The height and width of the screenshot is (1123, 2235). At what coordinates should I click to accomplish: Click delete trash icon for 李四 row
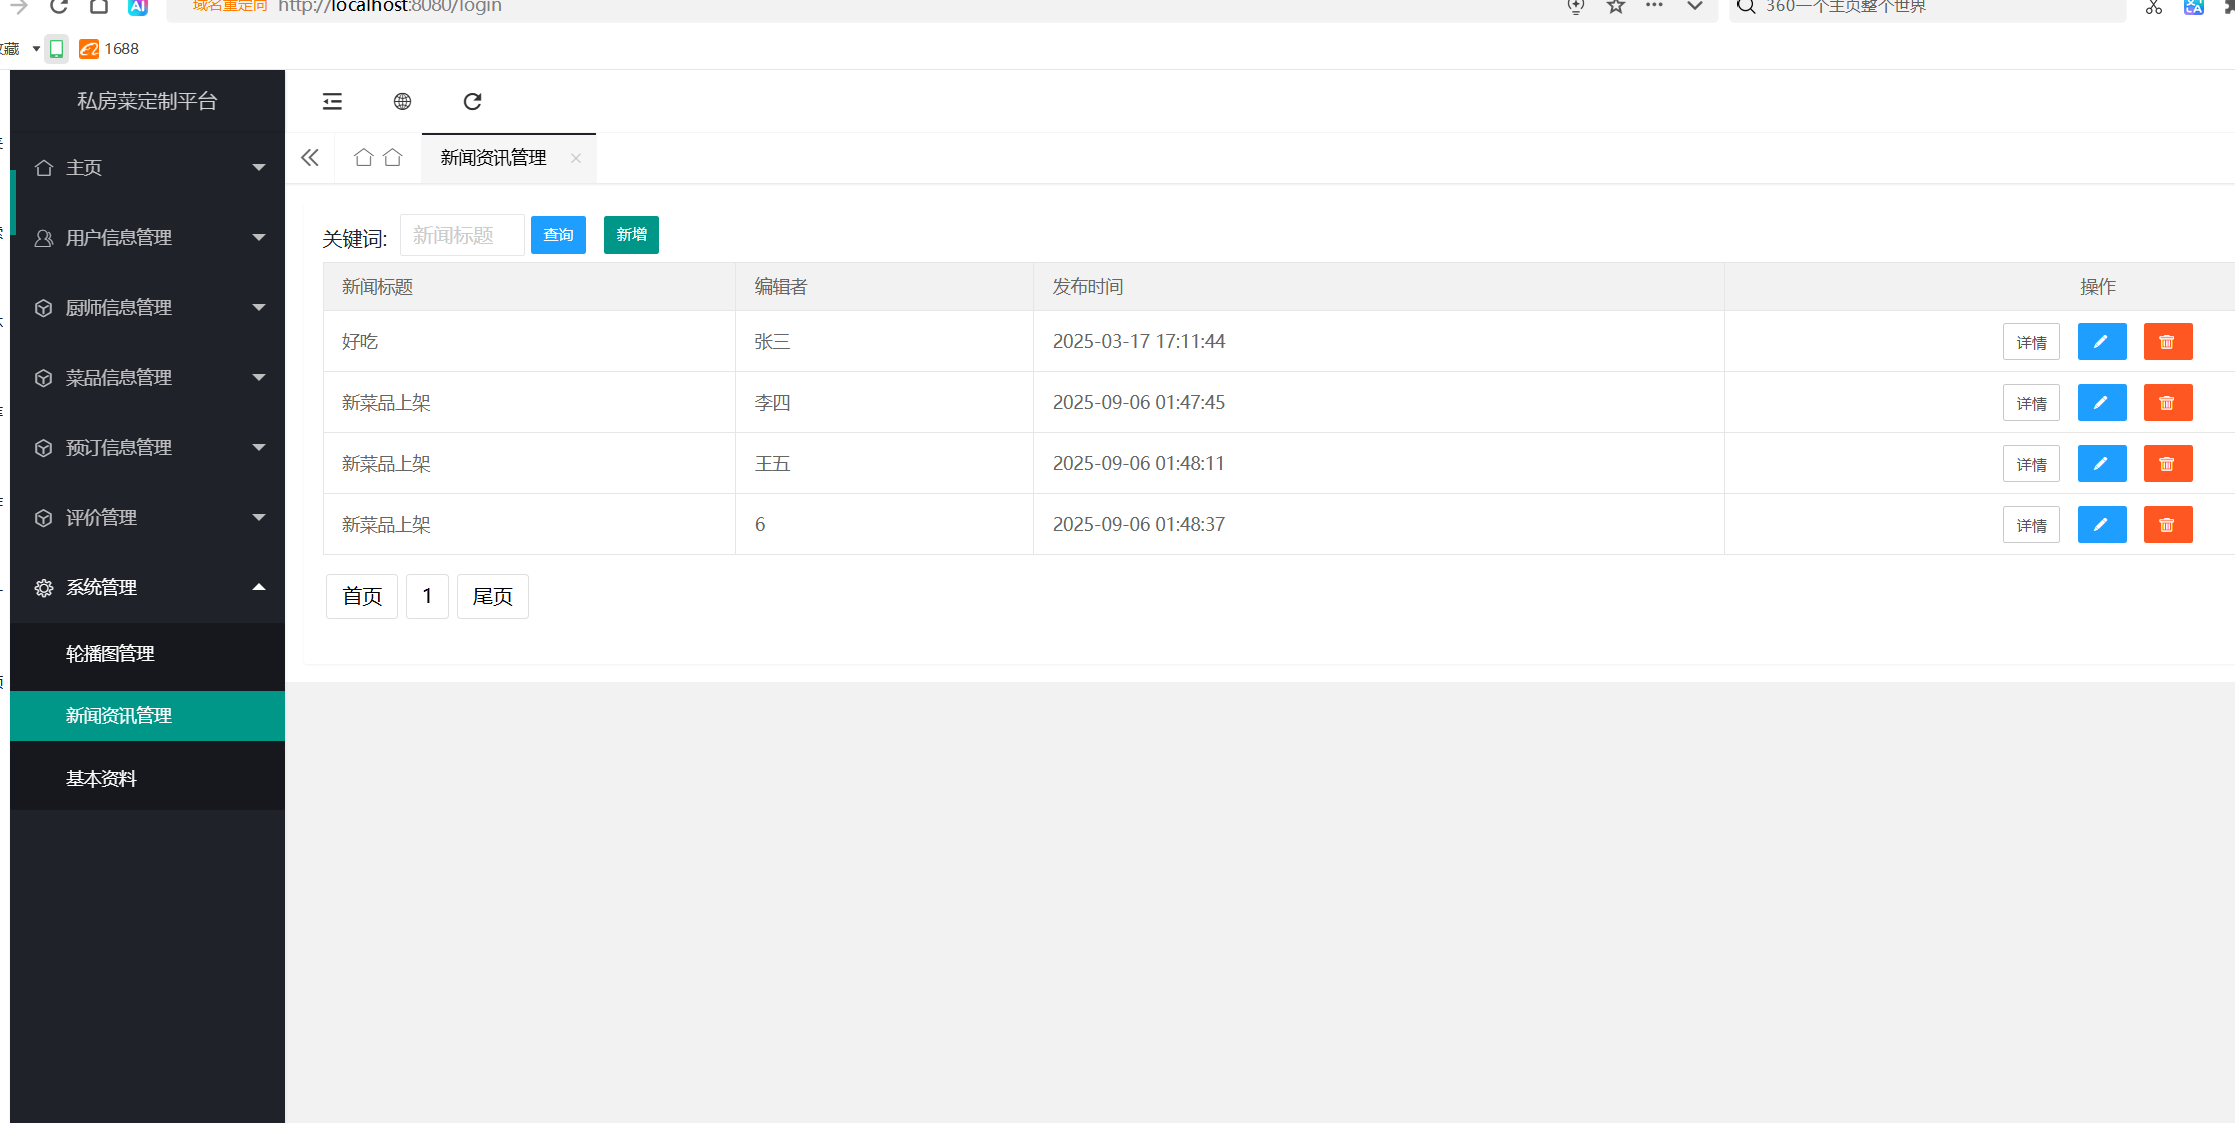click(x=2167, y=403)
